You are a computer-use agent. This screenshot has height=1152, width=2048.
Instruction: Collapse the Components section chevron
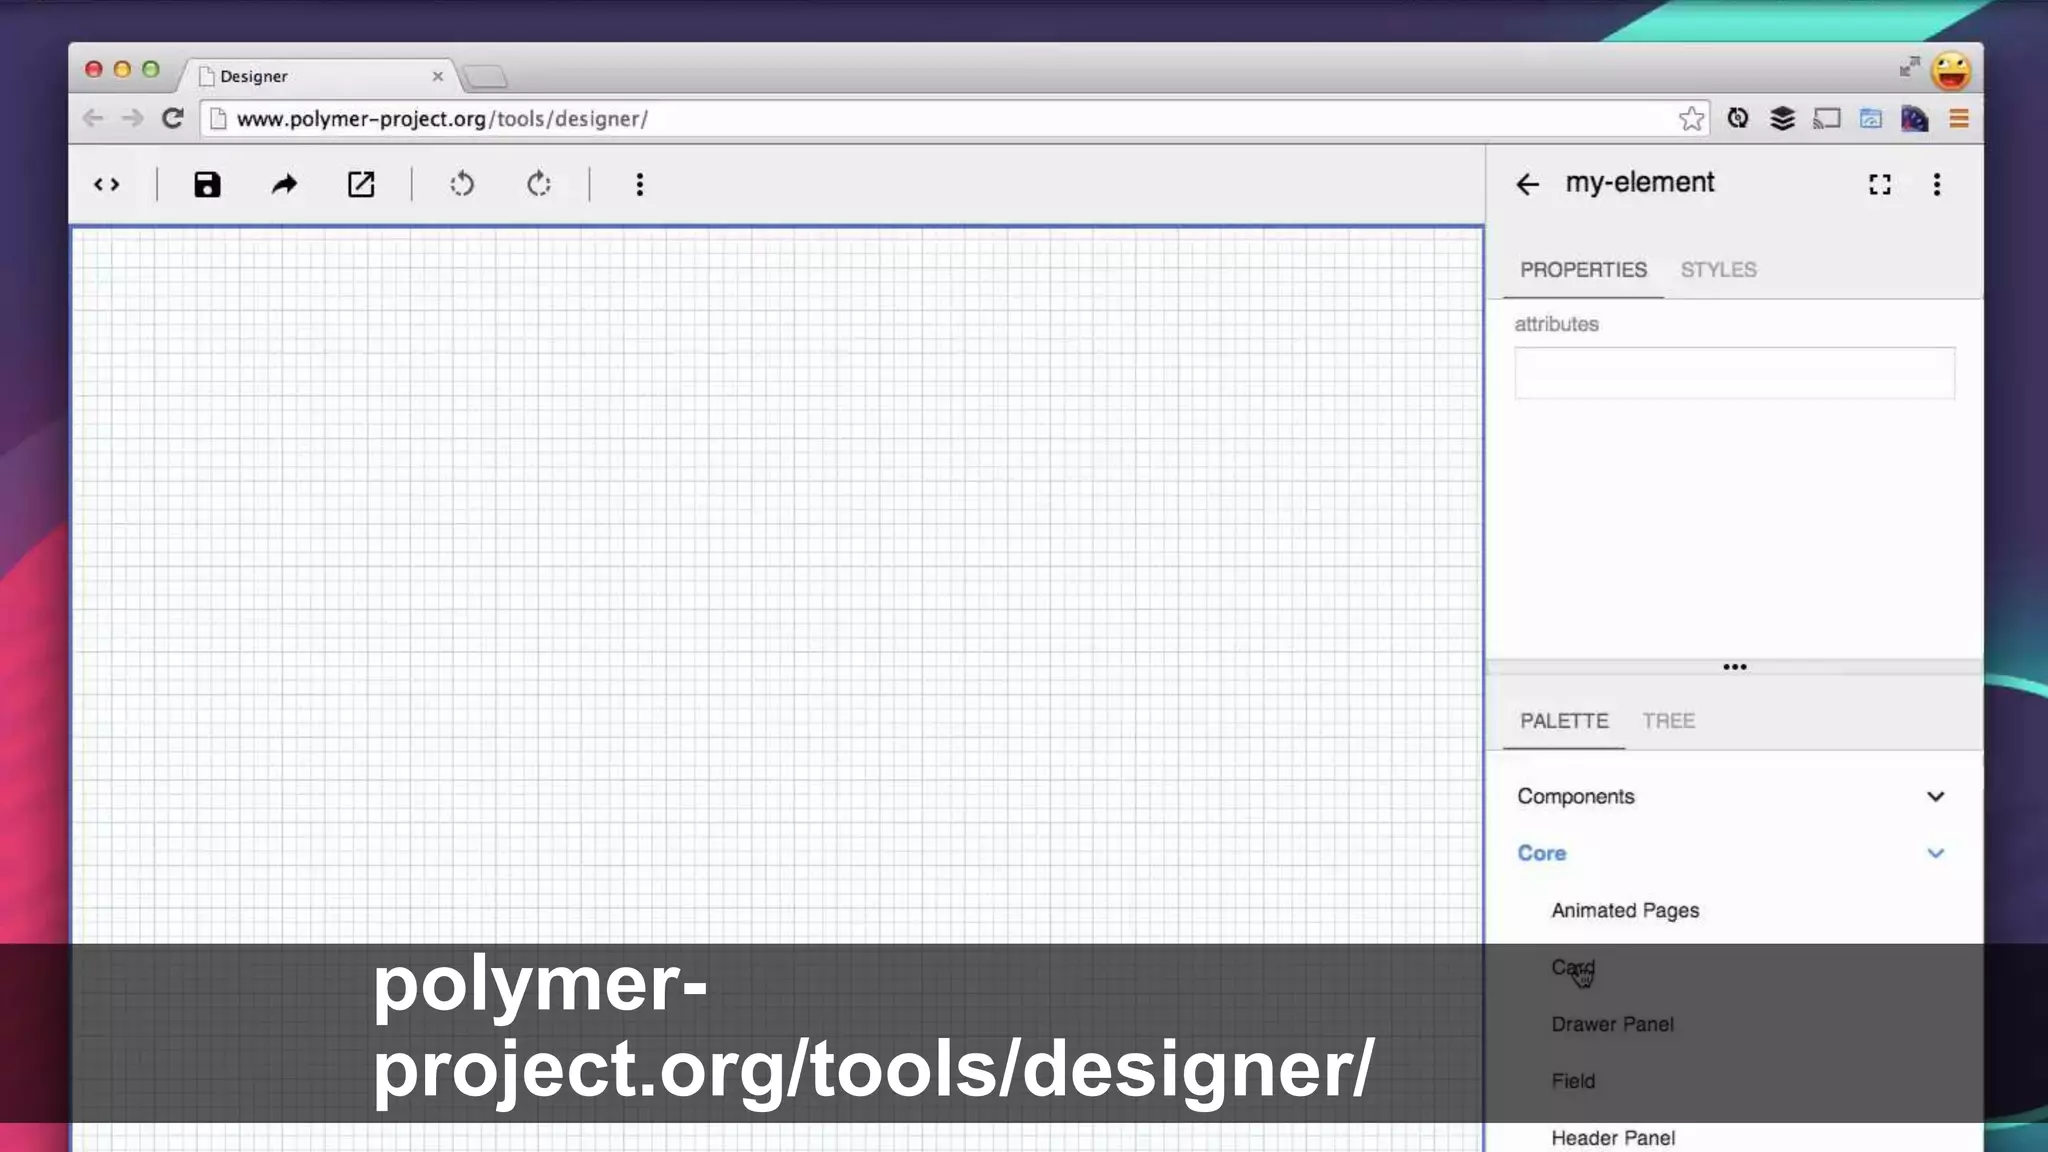1936,797
